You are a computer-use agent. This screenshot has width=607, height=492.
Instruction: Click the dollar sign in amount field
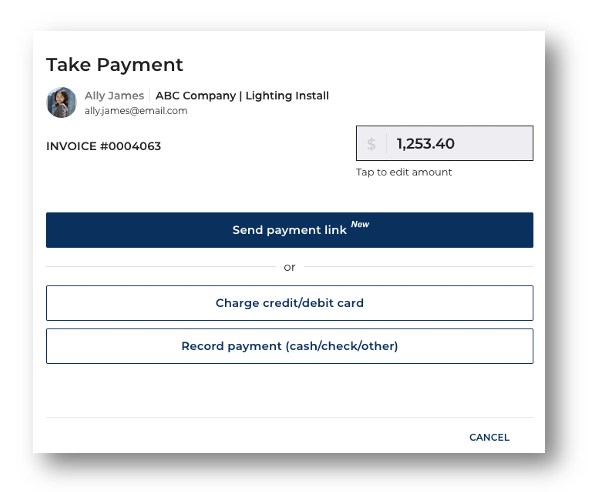click(371, 144)
